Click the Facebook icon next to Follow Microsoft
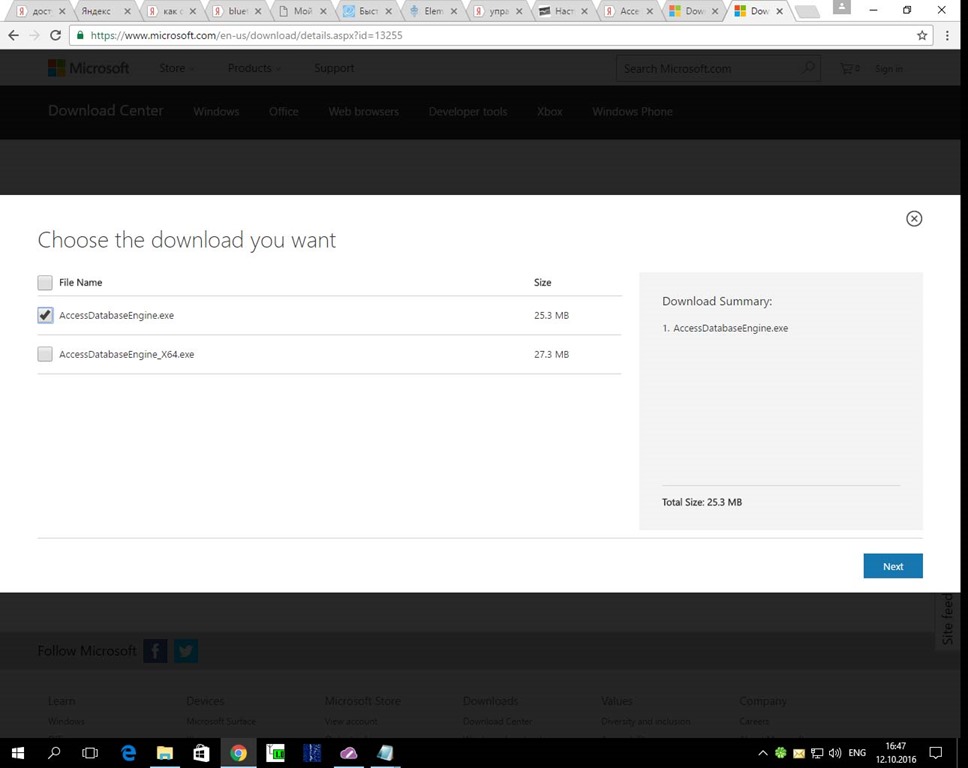Image resolution: width=968 pixels, height=768 pixels. pos(155,651)
